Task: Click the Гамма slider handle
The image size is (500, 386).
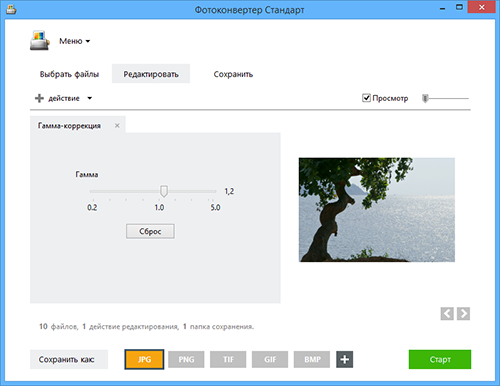Action: tap(164, 191)
